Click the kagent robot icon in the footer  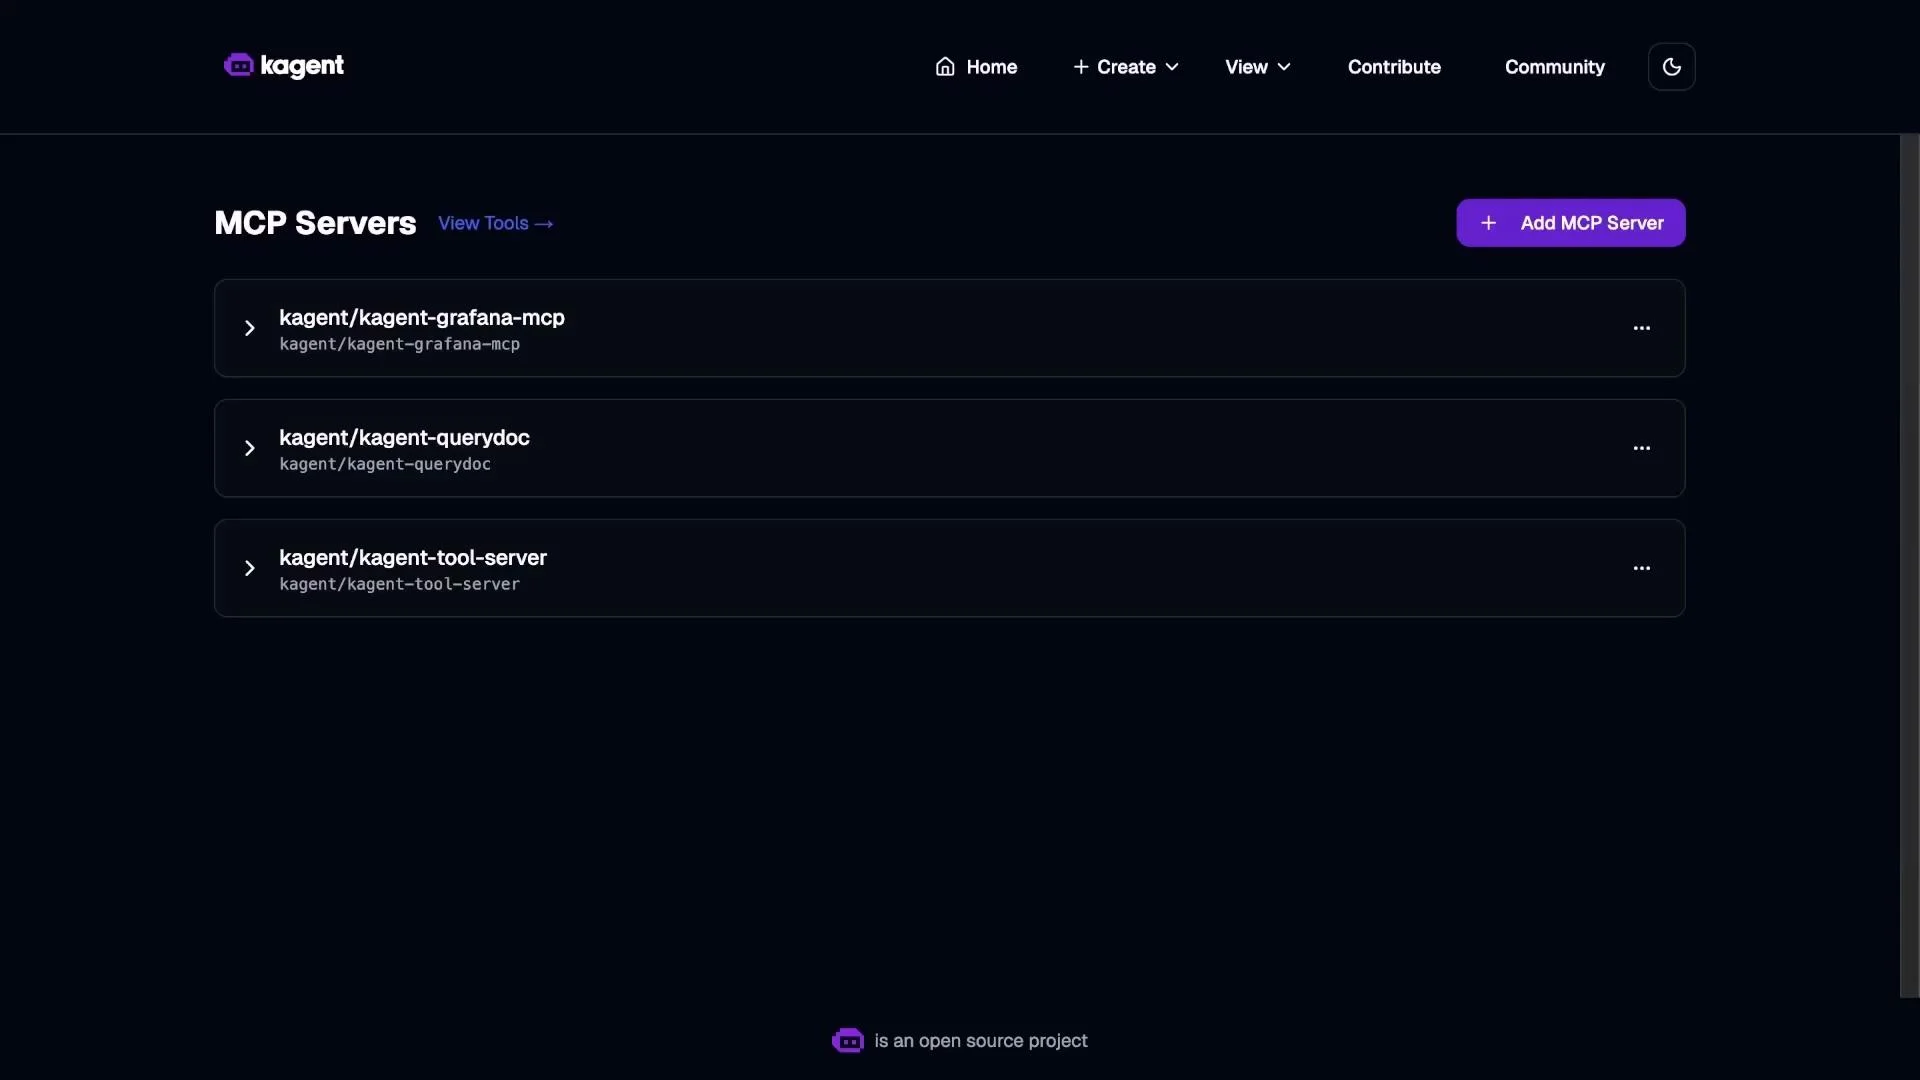[847, 1041]
